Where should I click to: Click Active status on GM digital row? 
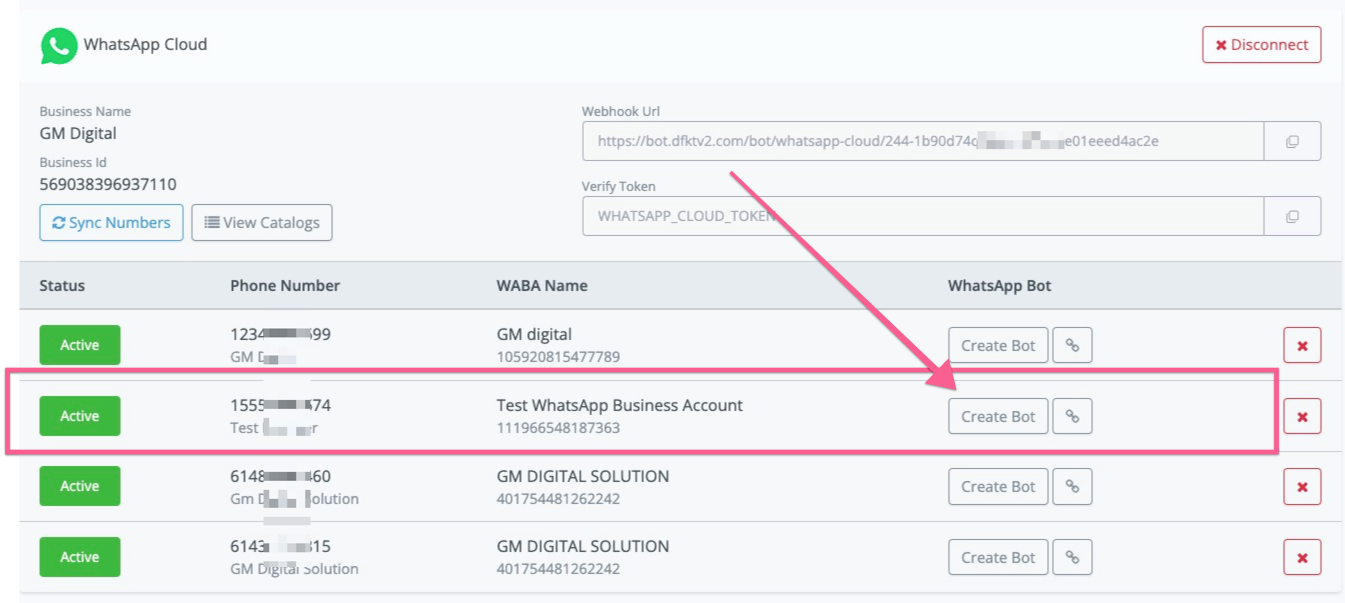click(80, 345)
